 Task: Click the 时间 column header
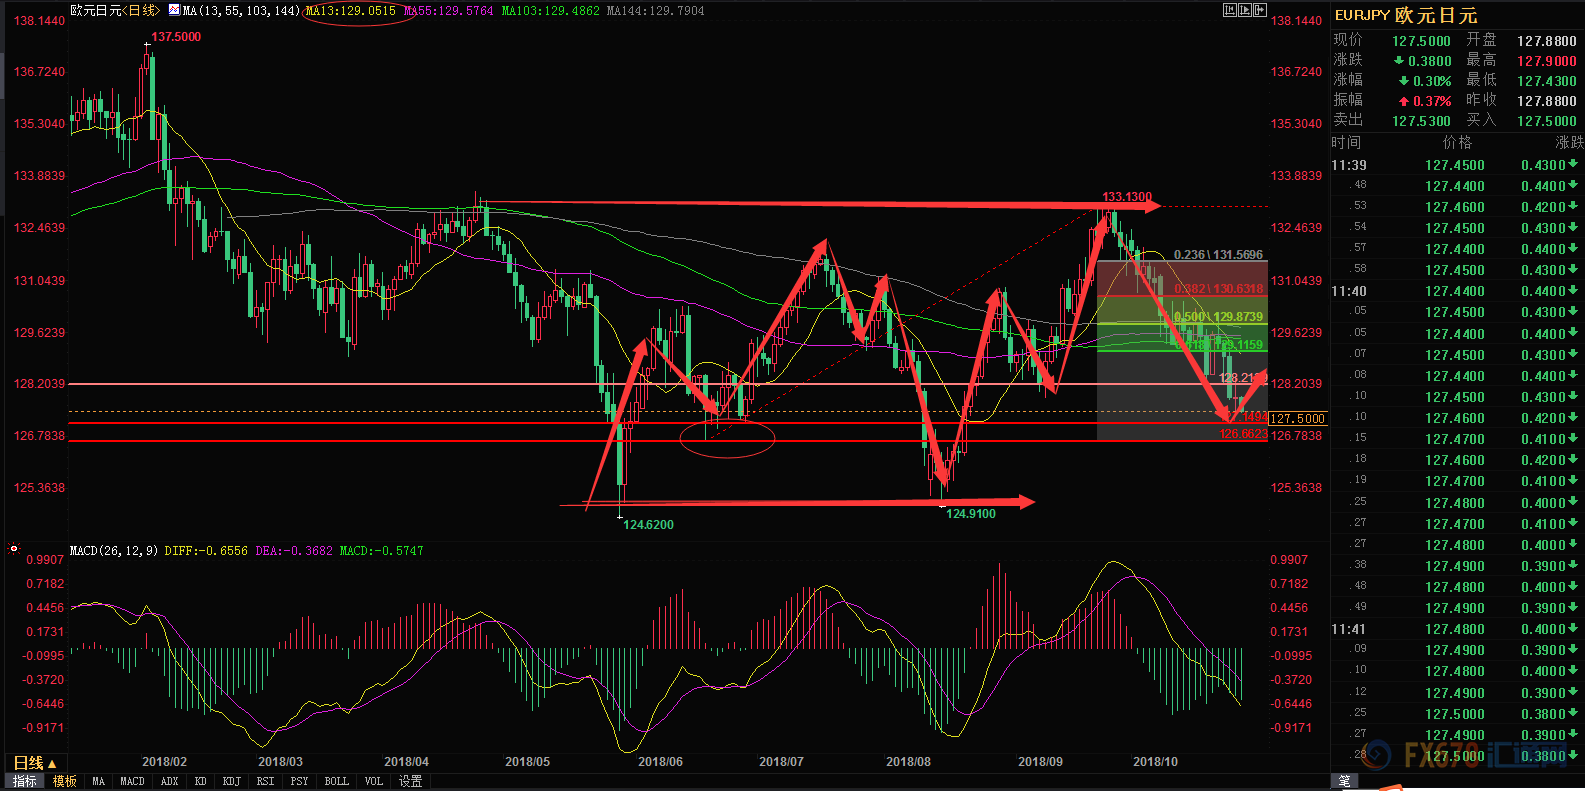[1346, 143]
